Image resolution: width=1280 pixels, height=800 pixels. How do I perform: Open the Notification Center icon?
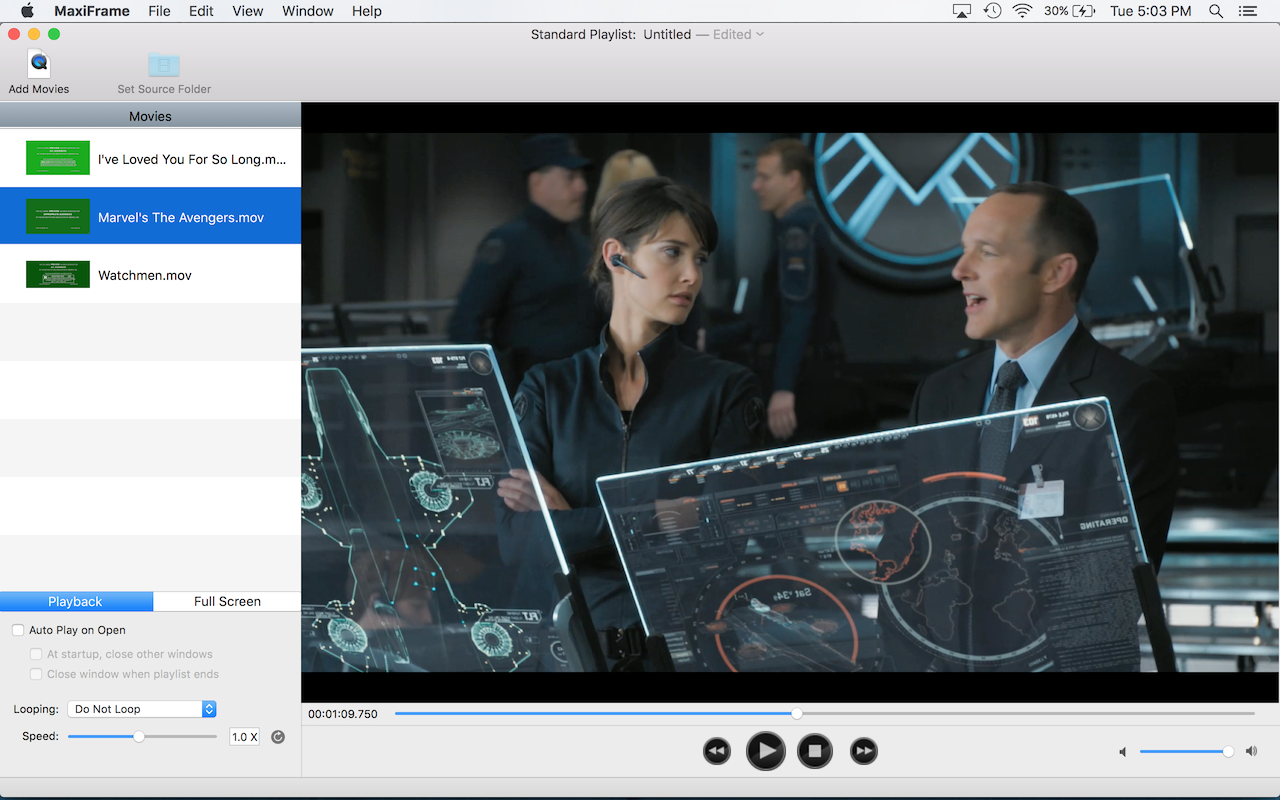1247,11
